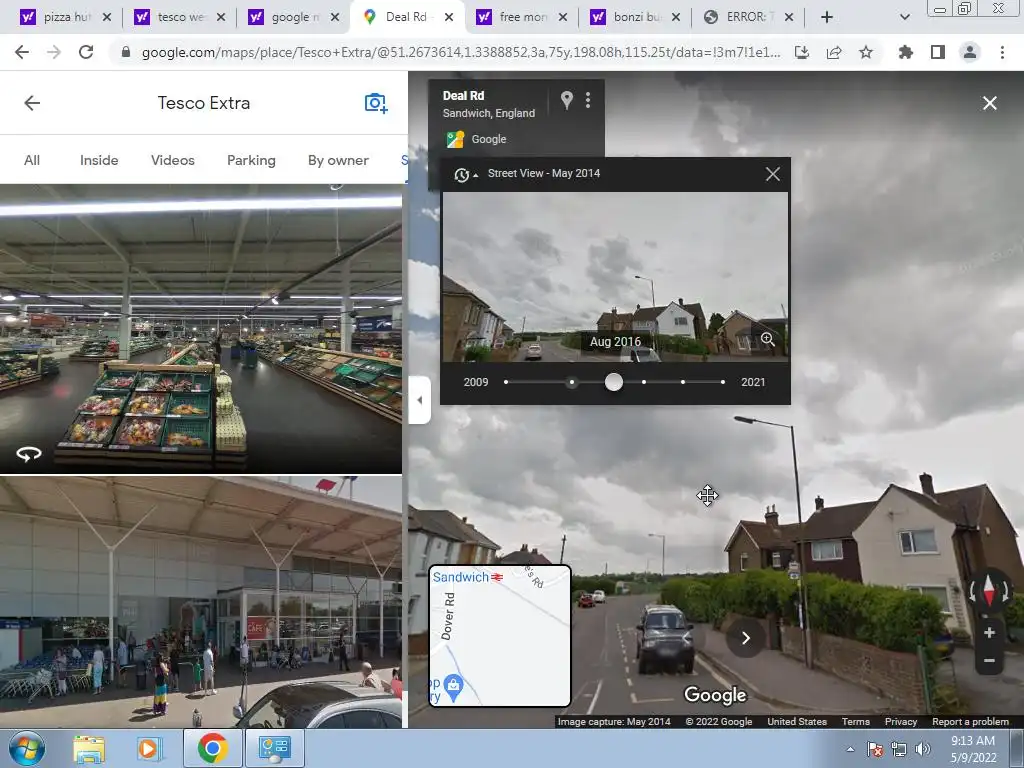Open Chrome extensions puzzle icon
The image size is (1024, 768).
coord(906,52)
